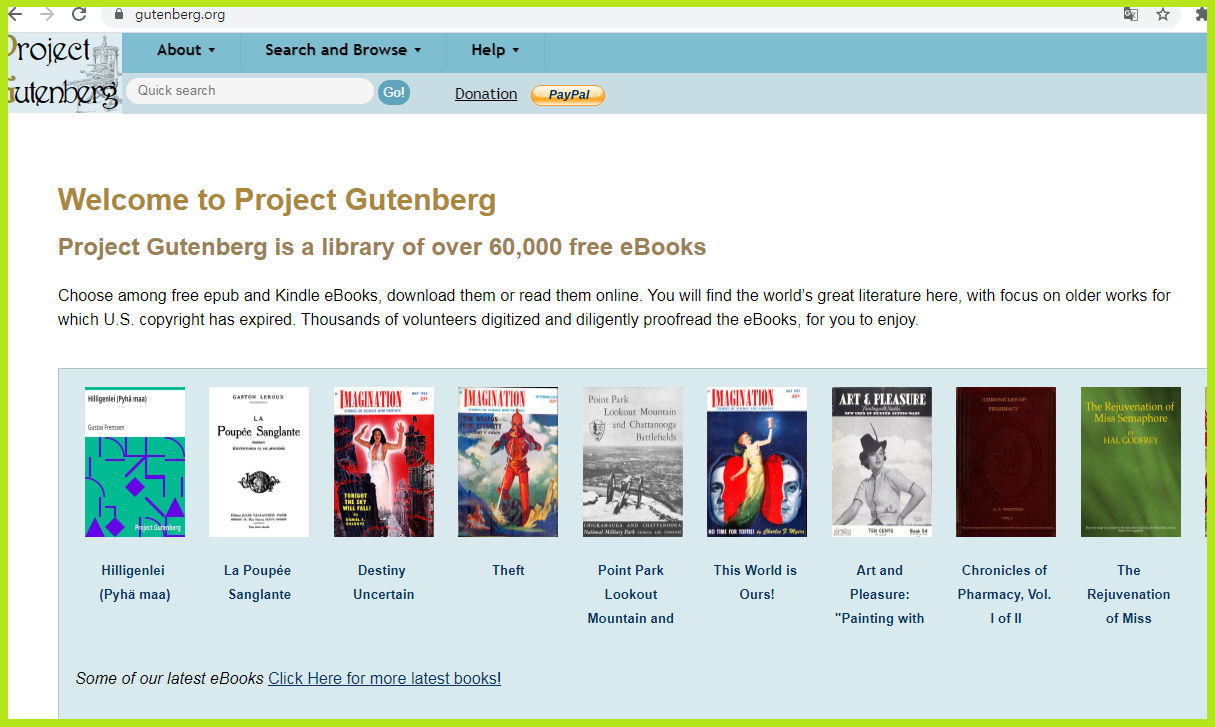Click the Go! search button
The image size is (1215, 727).
[394, 92]
